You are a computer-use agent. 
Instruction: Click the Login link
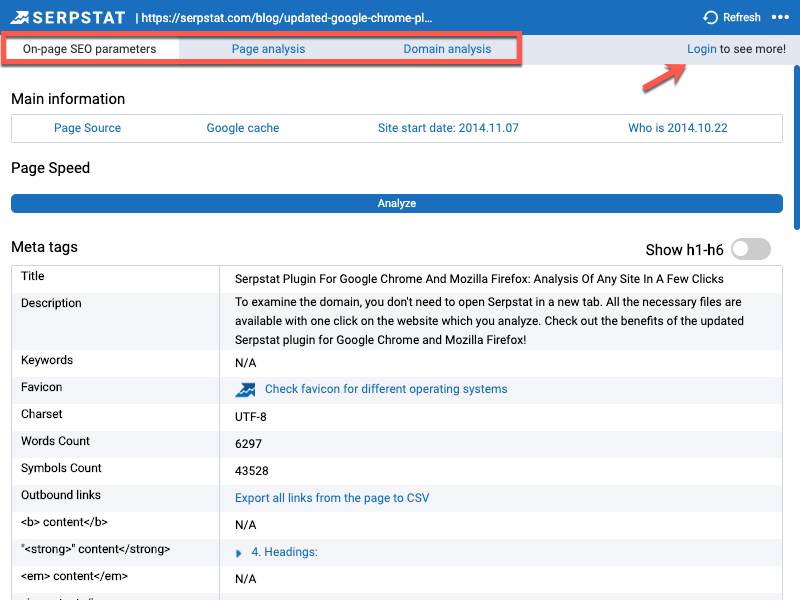coord(701,48)
